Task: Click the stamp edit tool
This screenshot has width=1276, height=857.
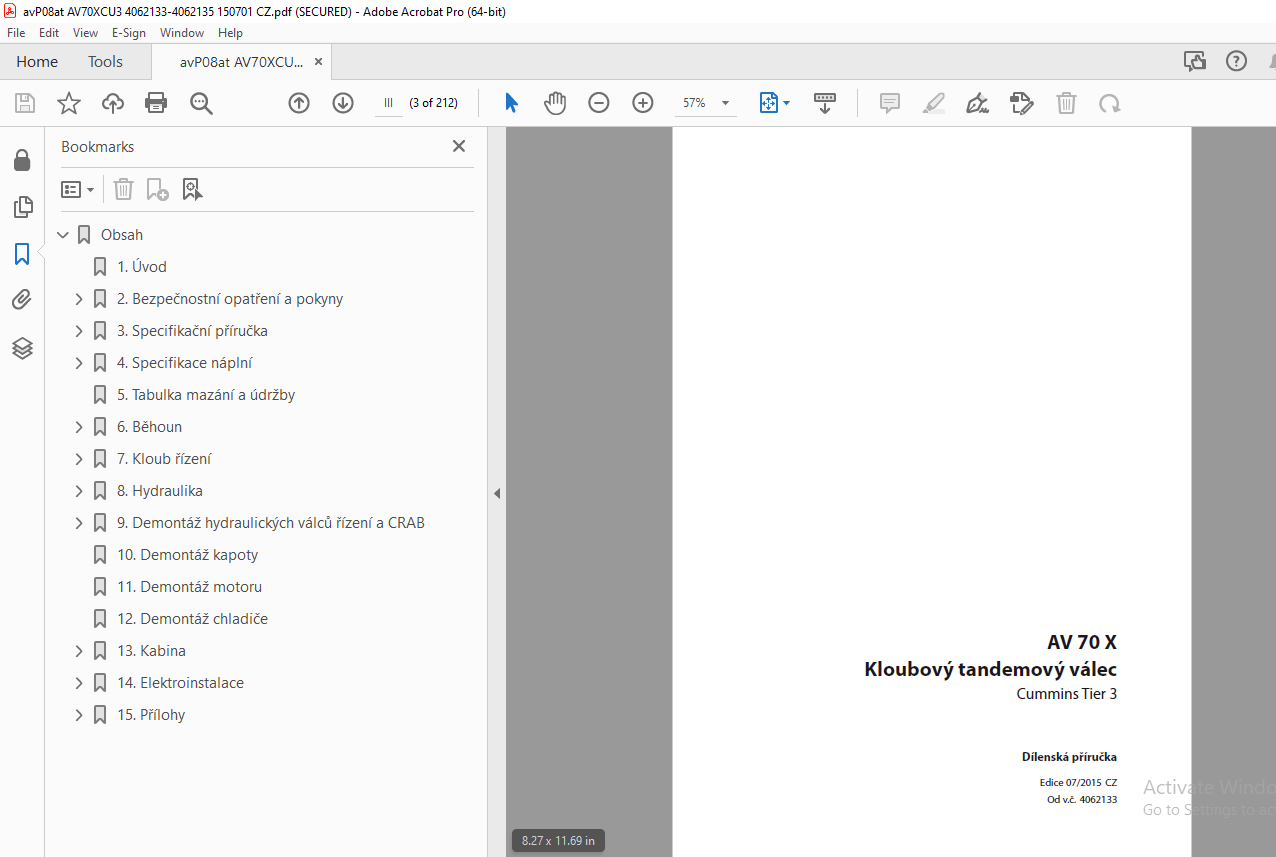Action: pos(1022,103)
